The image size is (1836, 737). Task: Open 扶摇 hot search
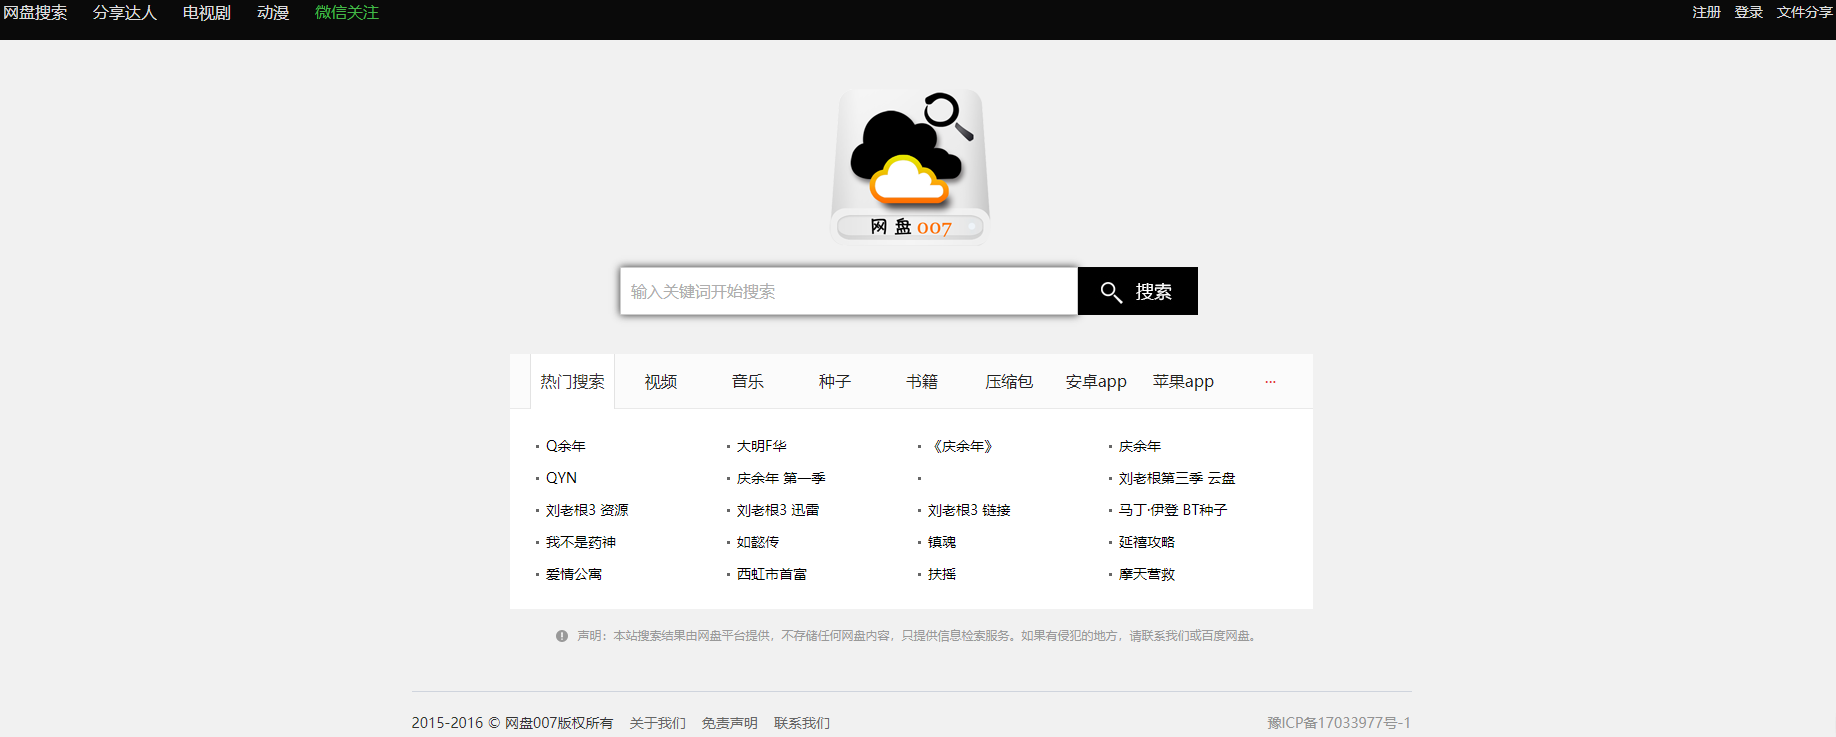[942, 574]
